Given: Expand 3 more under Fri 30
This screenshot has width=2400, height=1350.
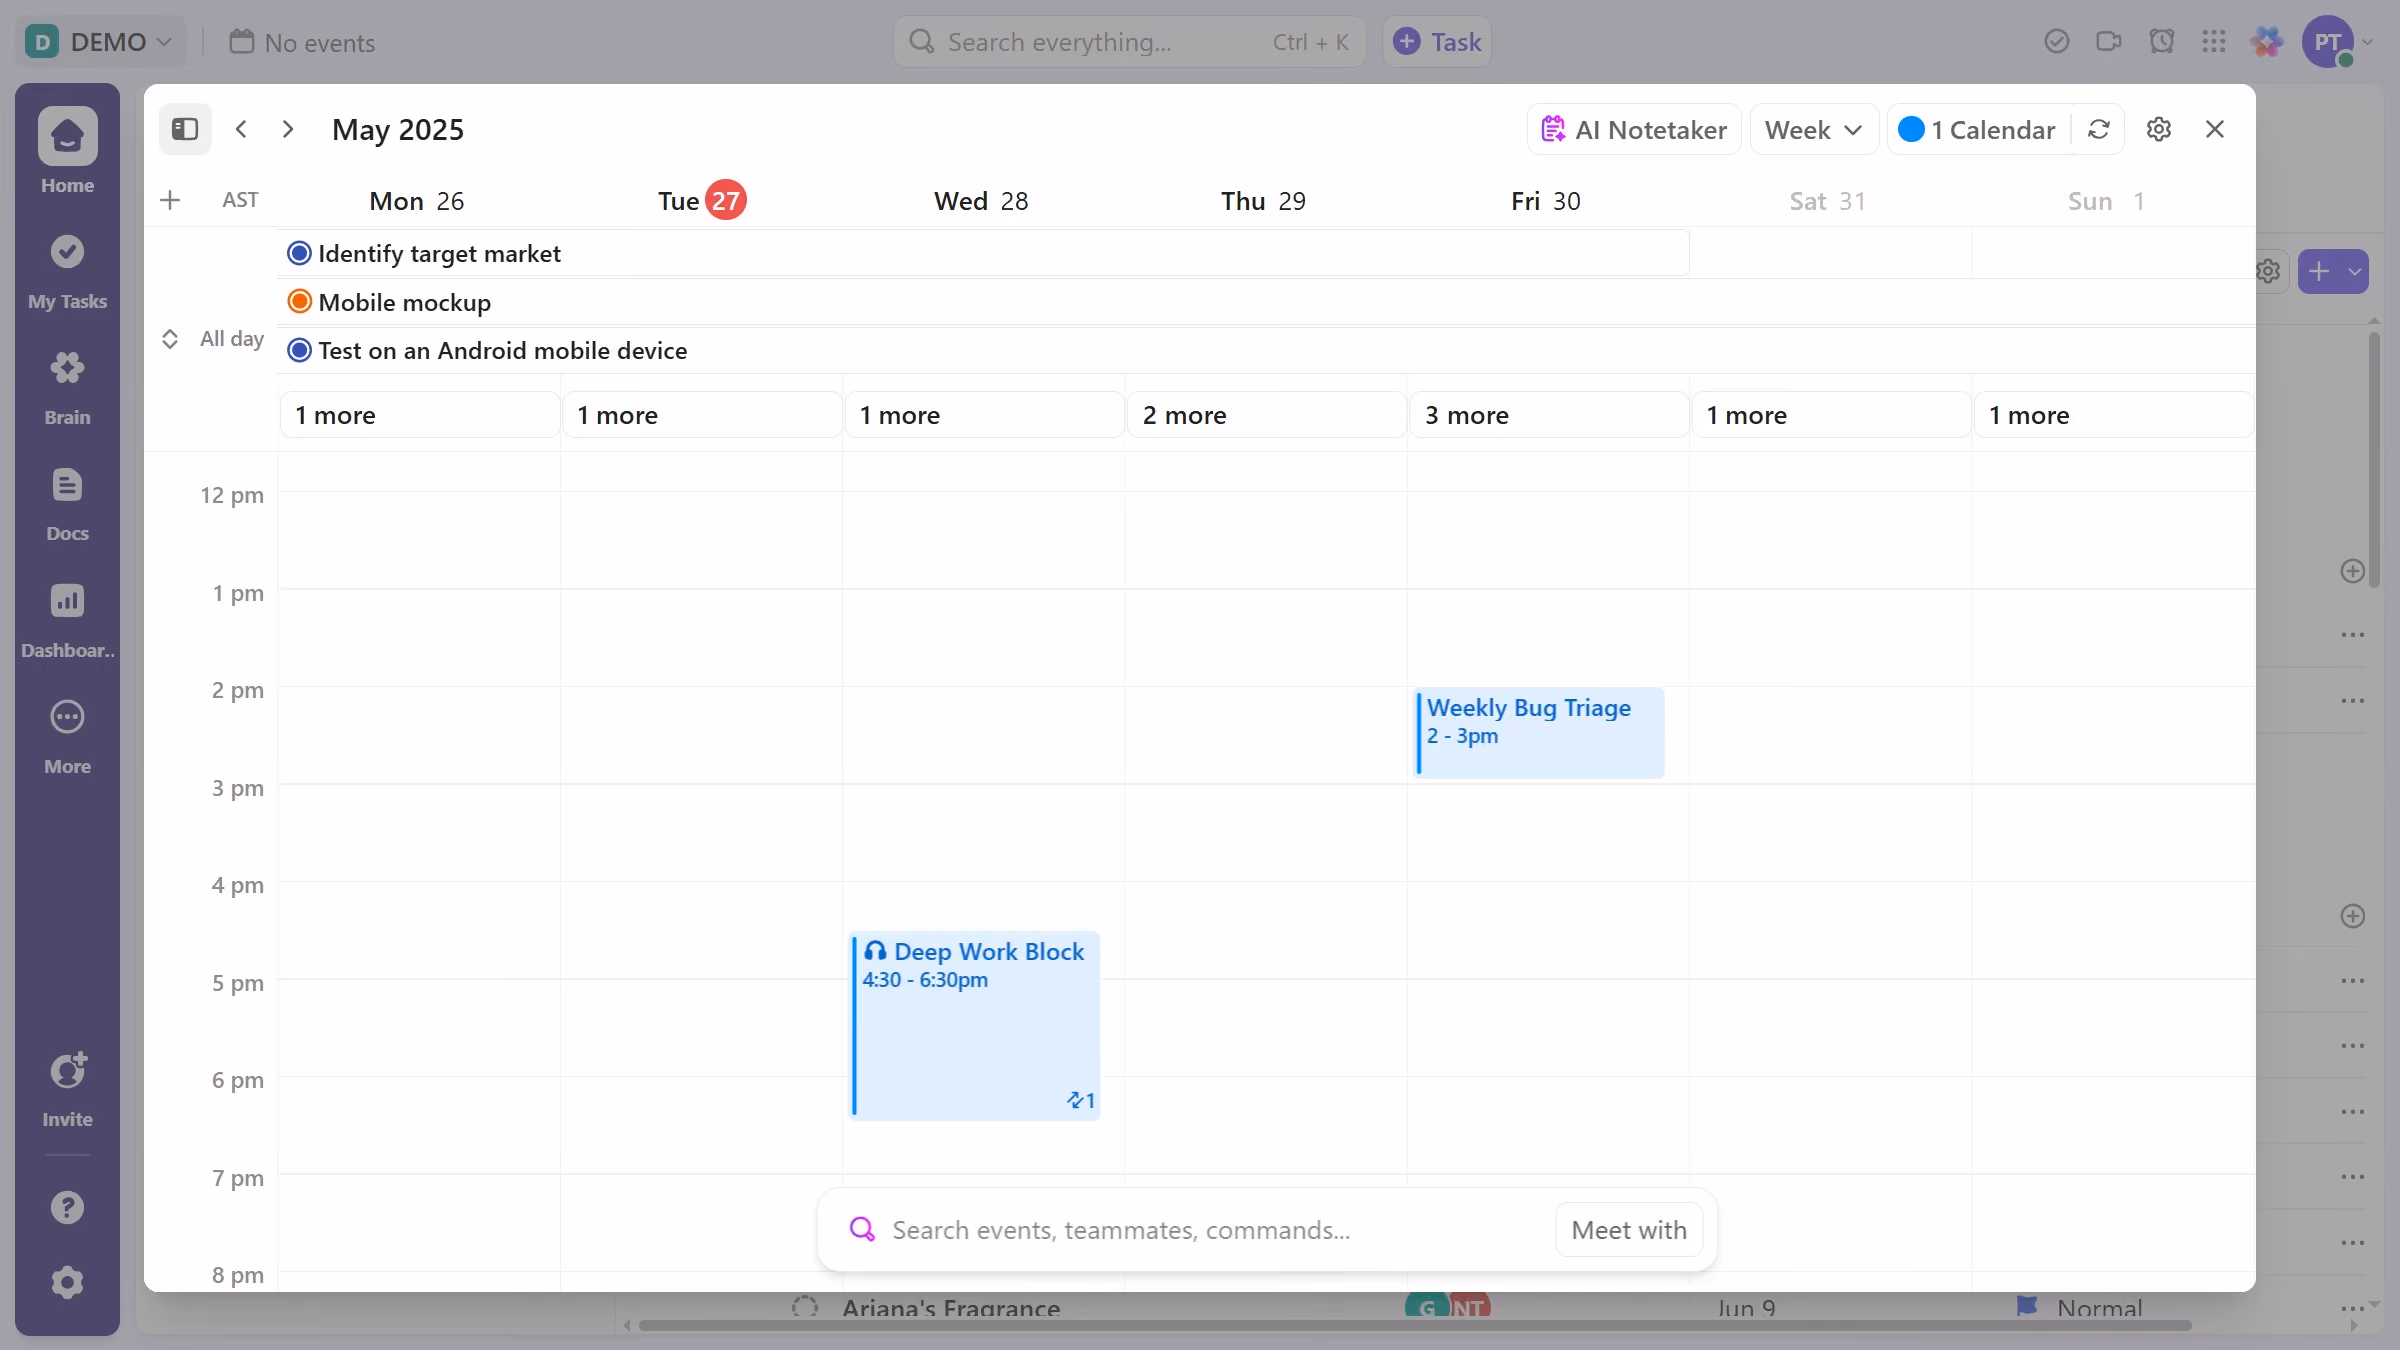Looking at the screenshot, I should pyautogui.click(x=1549, y=415).
